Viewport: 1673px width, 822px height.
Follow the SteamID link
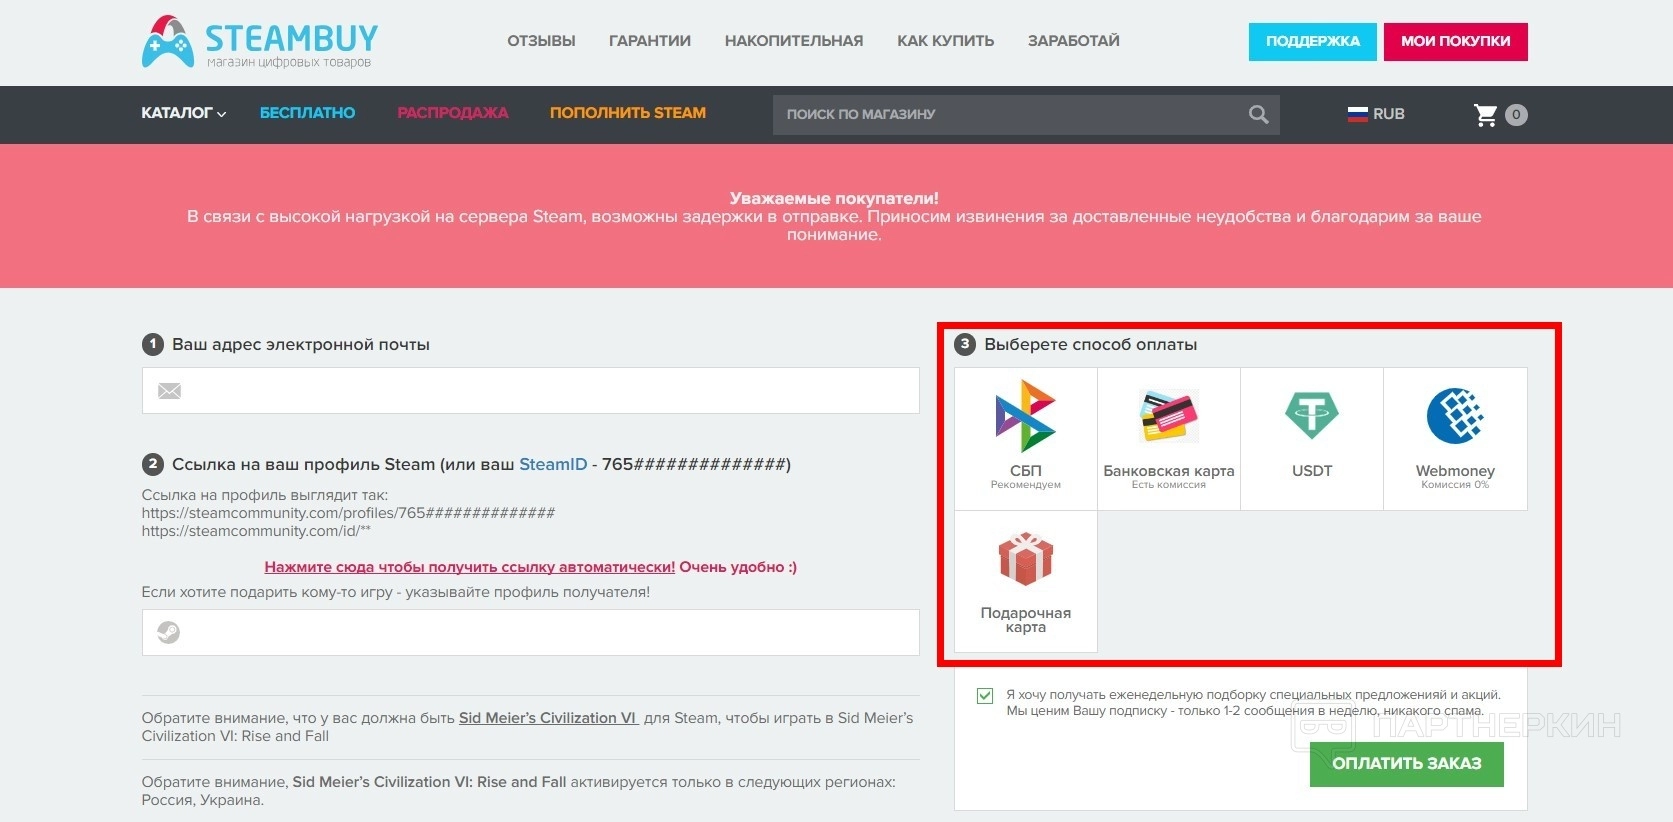(553, 464)
